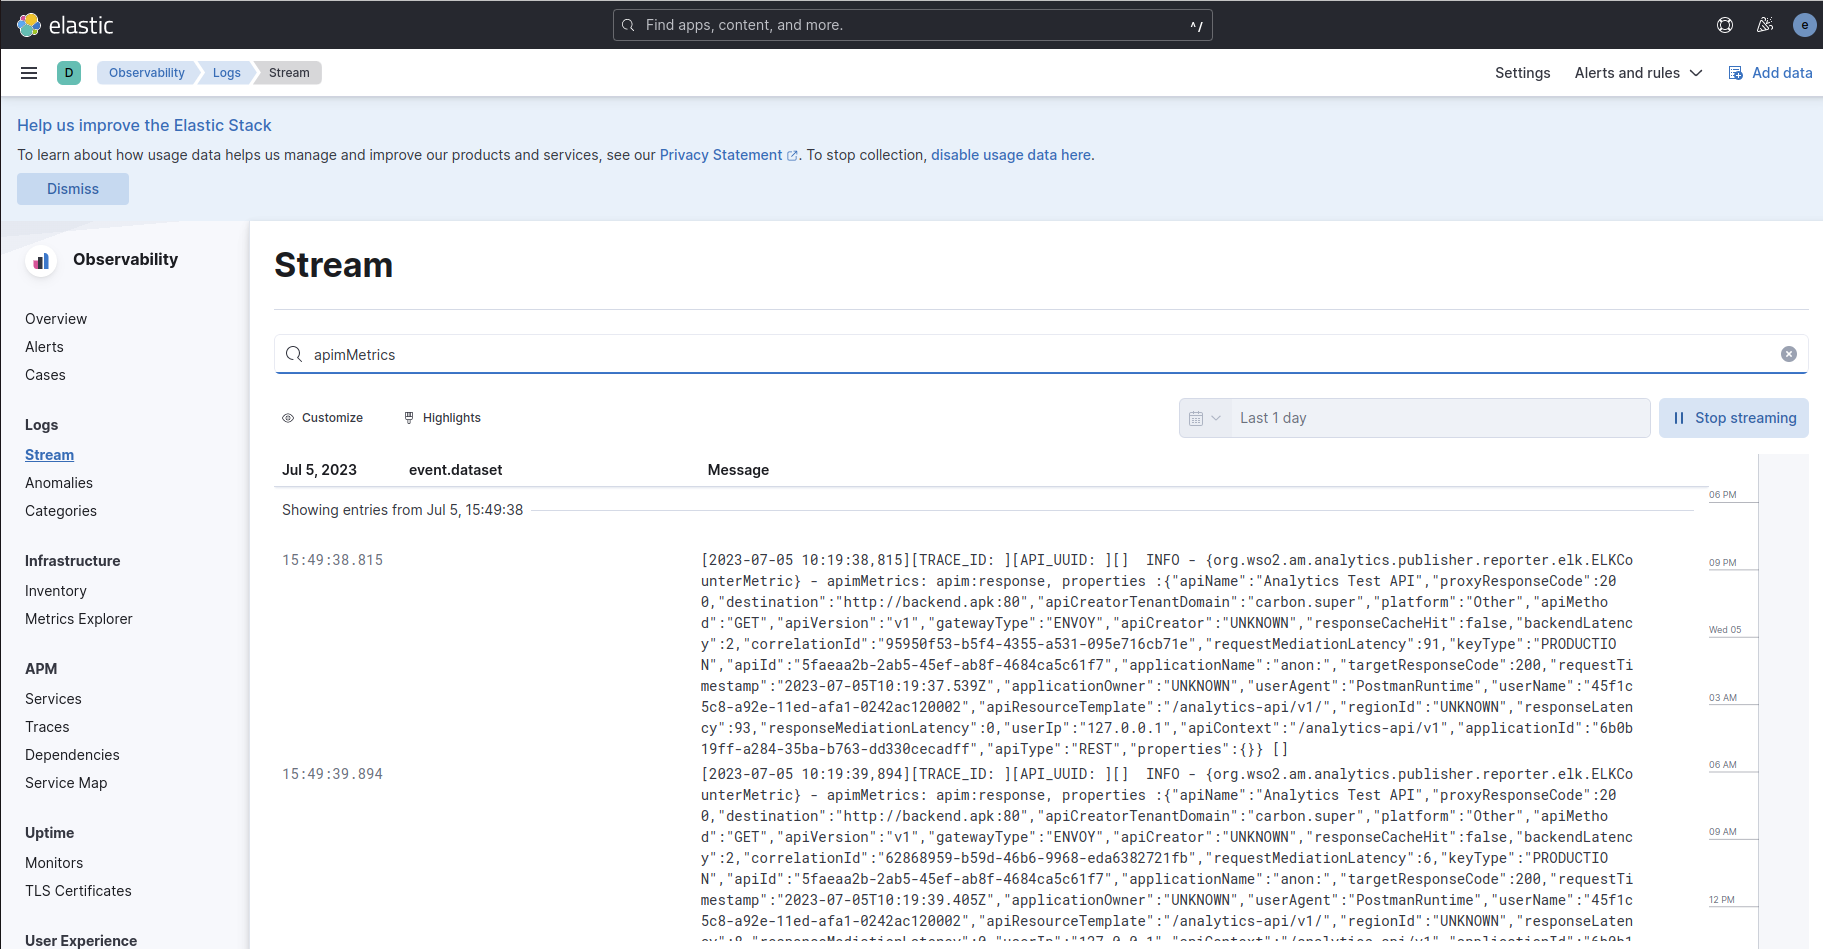
Task: Jump to 09 PM on the minimap
Action: click(x=1722, y=563)
